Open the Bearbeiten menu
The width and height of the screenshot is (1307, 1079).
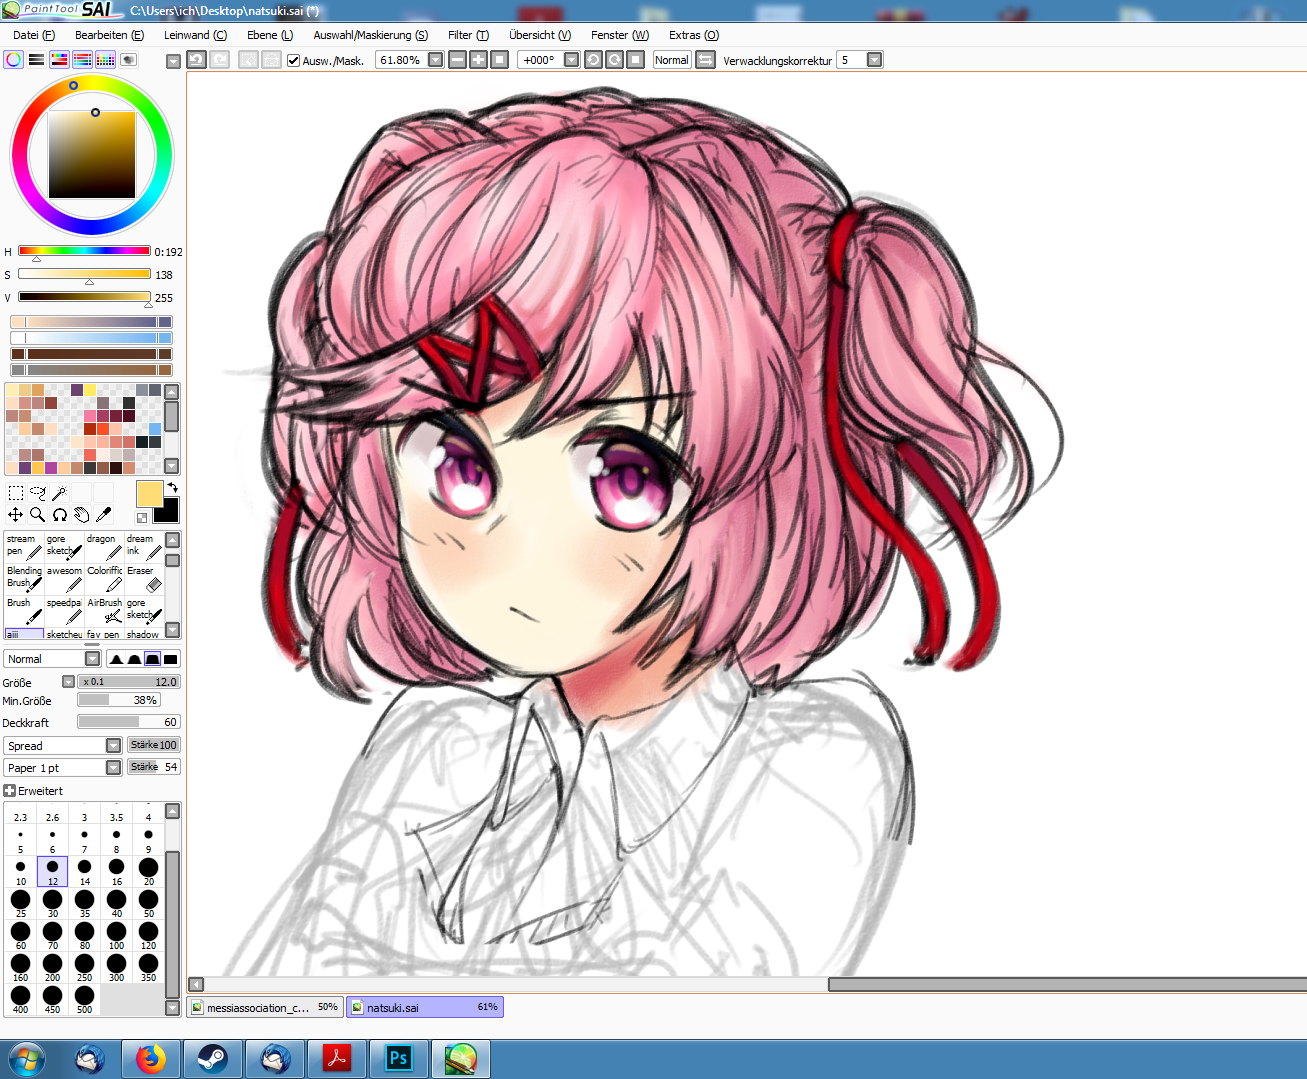[x=109, y=35]
